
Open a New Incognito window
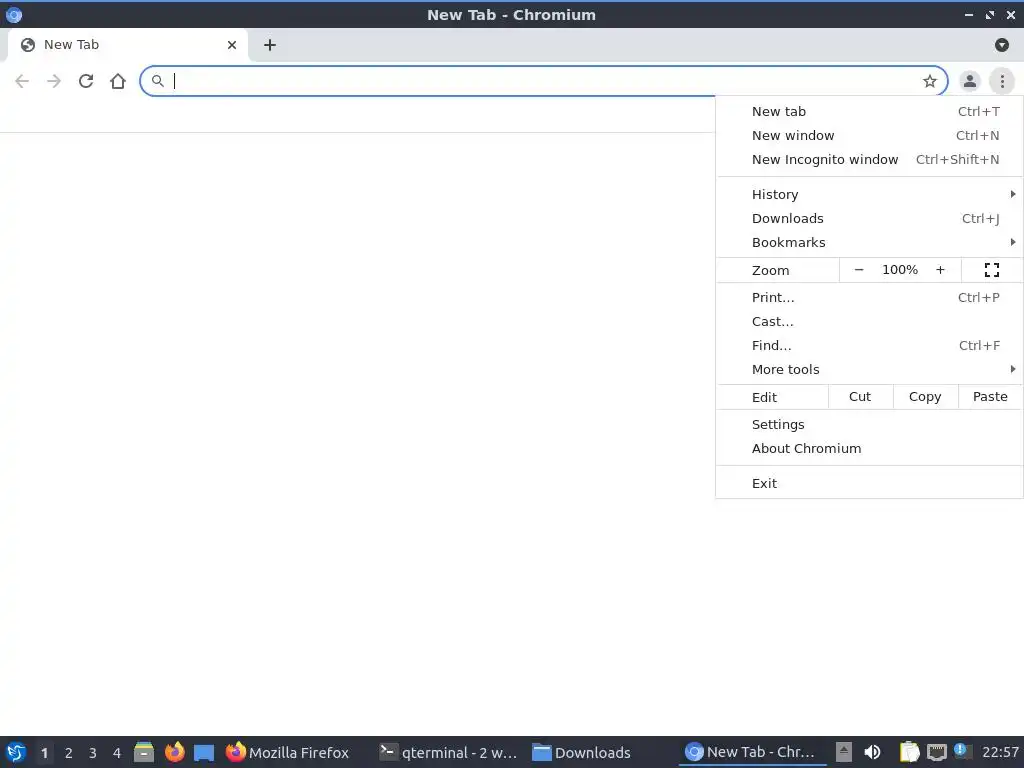(869, 160)
